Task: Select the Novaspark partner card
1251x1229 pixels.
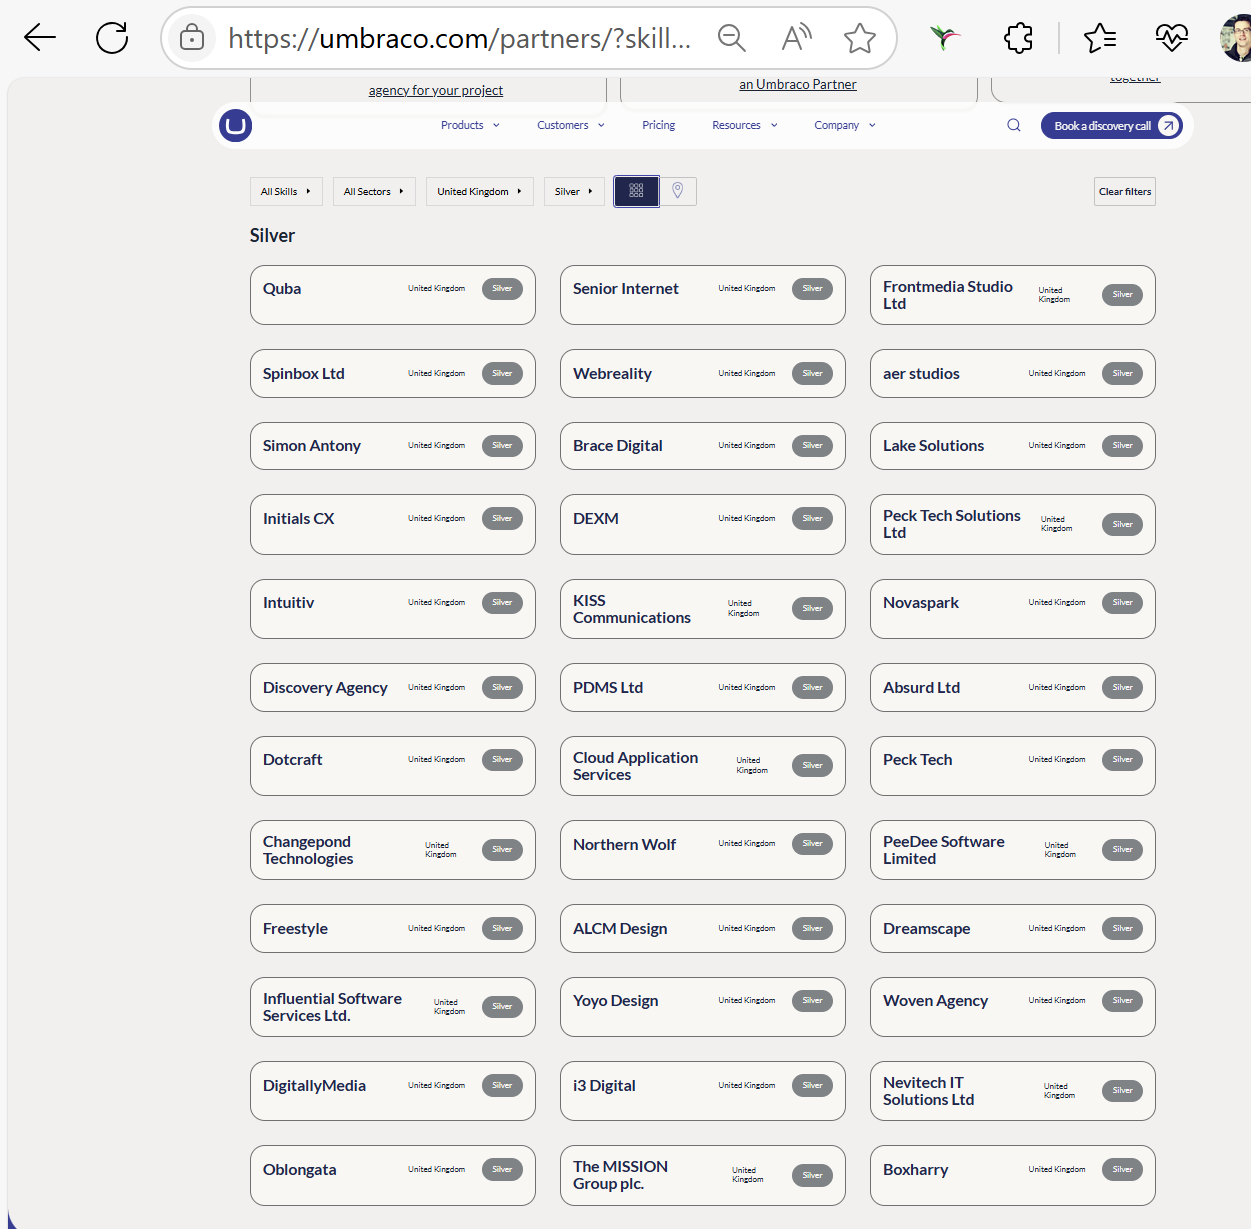Action: (x=1013, y=609)
